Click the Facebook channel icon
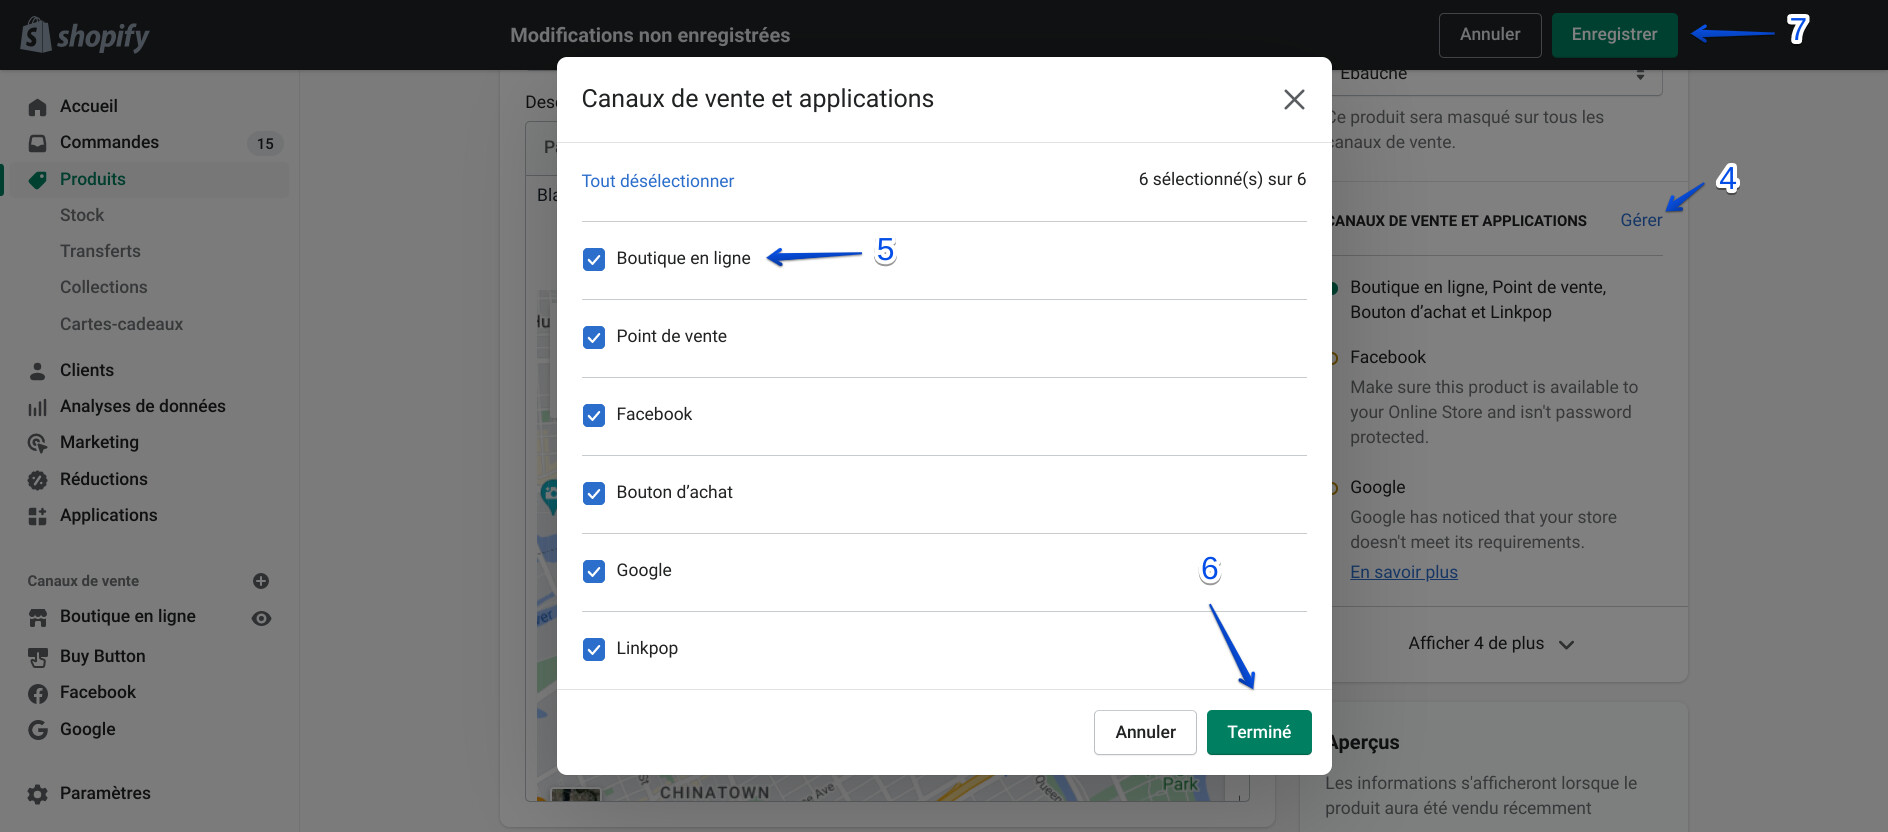The image size is (1888, 832). (x=38, y=693)
